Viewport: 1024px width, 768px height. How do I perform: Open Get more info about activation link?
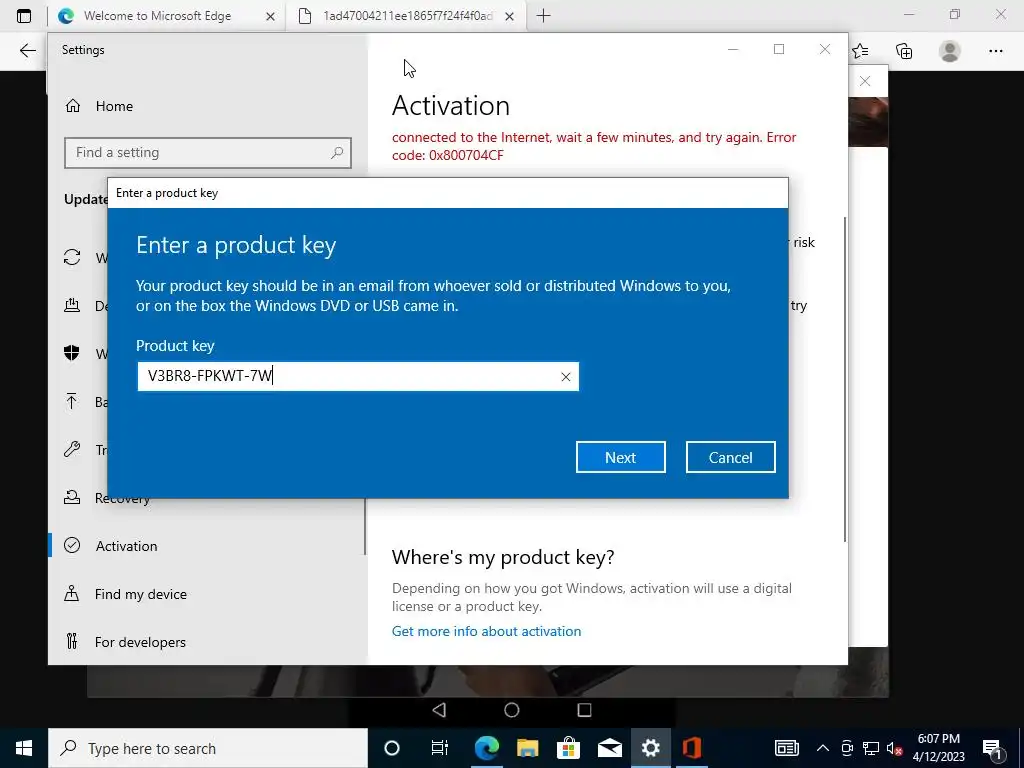(x=487, y=632)
